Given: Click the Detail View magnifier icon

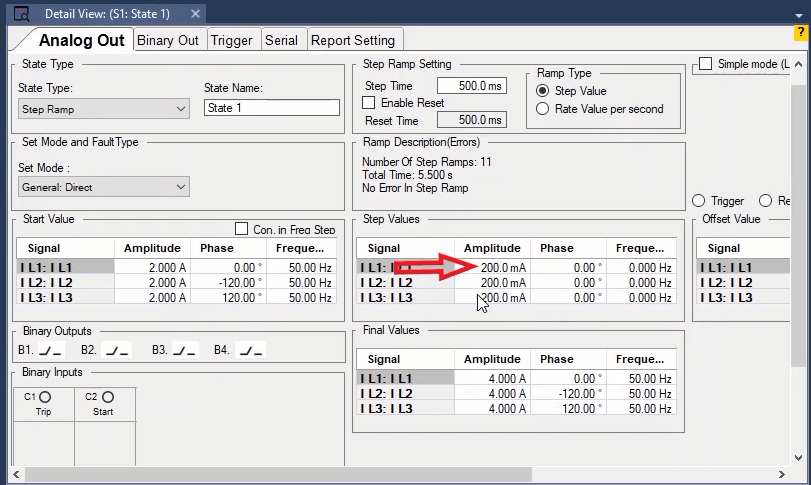Looking at the screenshot, I should coord(21,15).
